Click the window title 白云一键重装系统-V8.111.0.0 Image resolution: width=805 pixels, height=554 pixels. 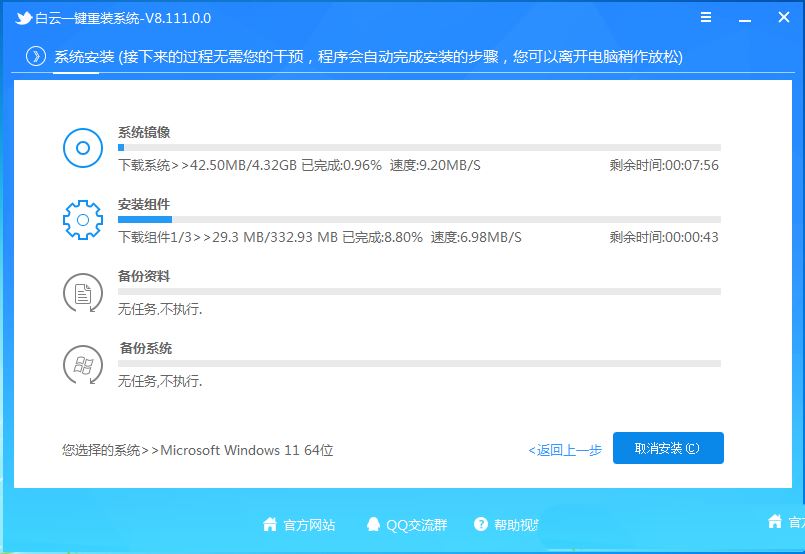click(x=123, y=18)
